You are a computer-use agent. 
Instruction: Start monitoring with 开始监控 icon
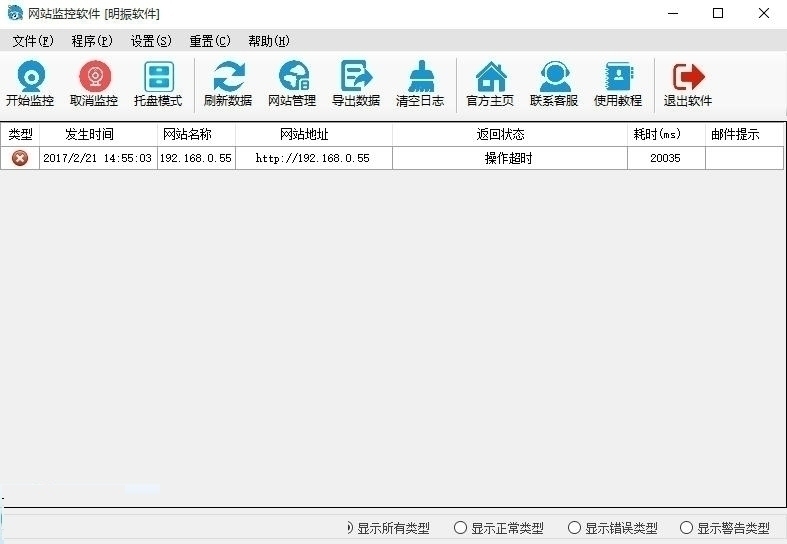(31, 84)
